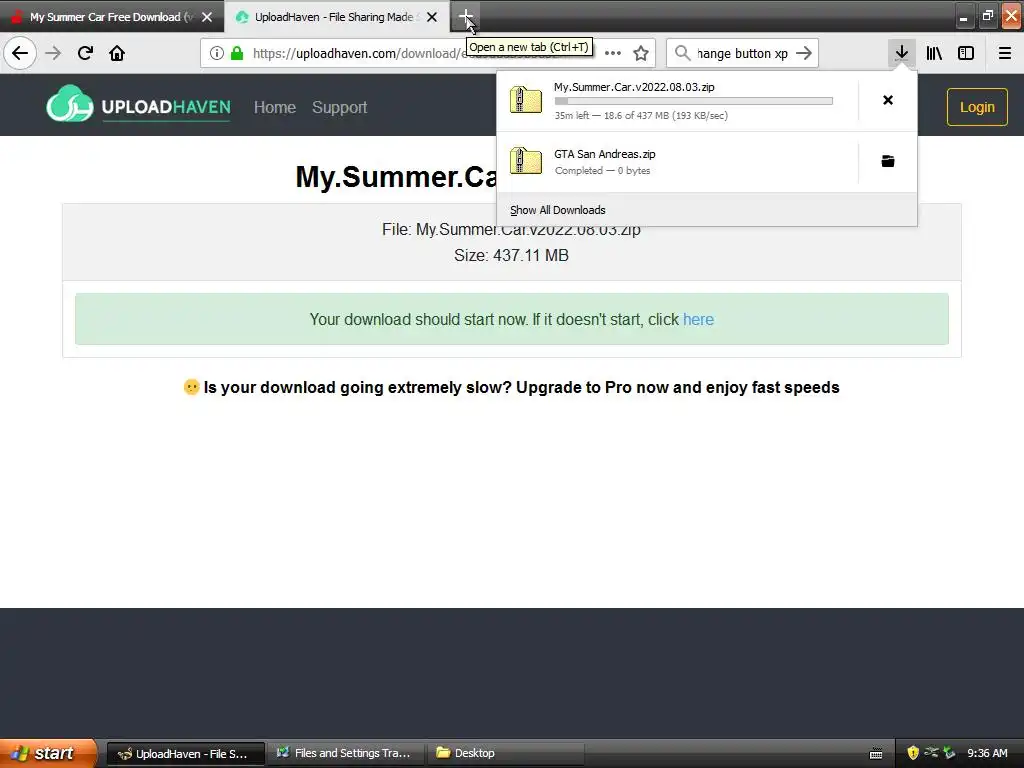Open containing folder for GTA San Andreas.zip
The image size is (1024, 768).
pos(888,161)
